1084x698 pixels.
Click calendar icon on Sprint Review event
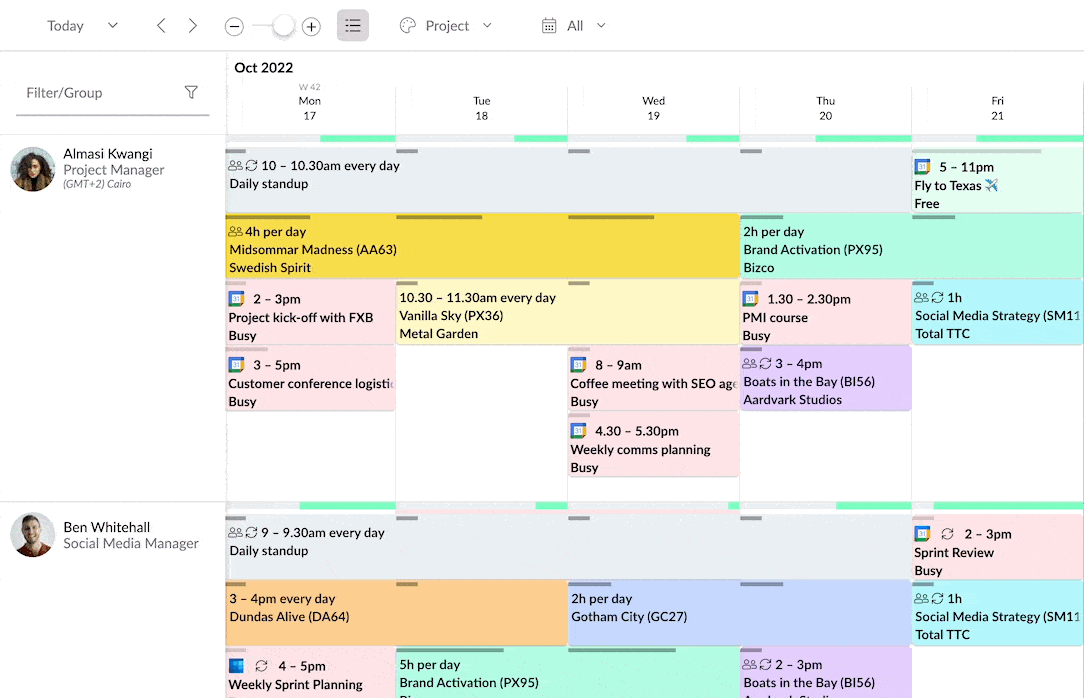point(922,534)
